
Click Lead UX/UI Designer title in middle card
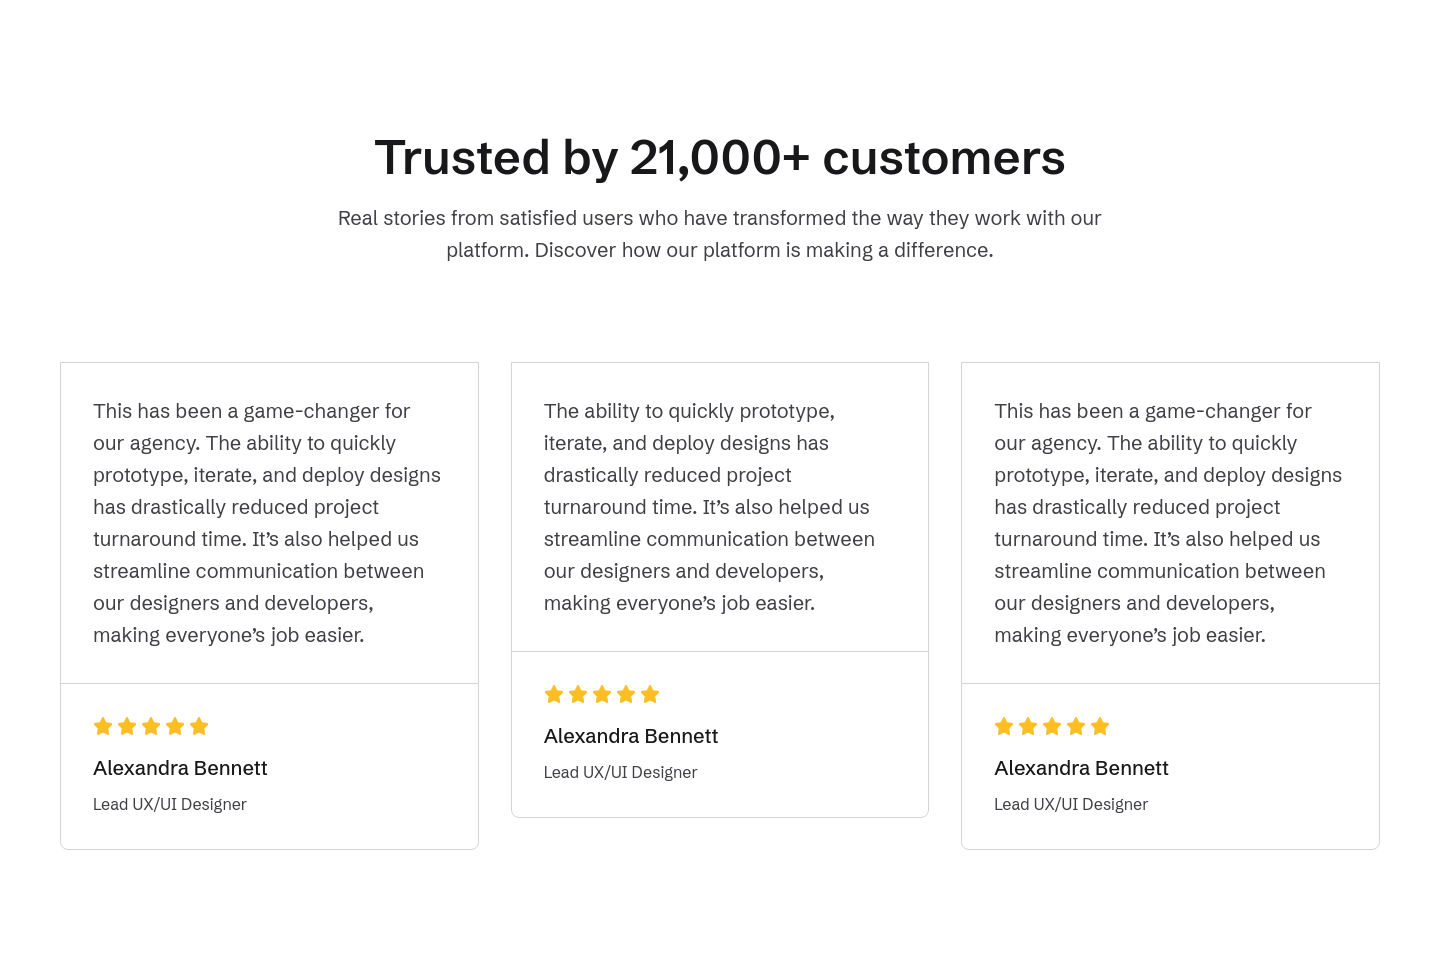coord(620,772)
